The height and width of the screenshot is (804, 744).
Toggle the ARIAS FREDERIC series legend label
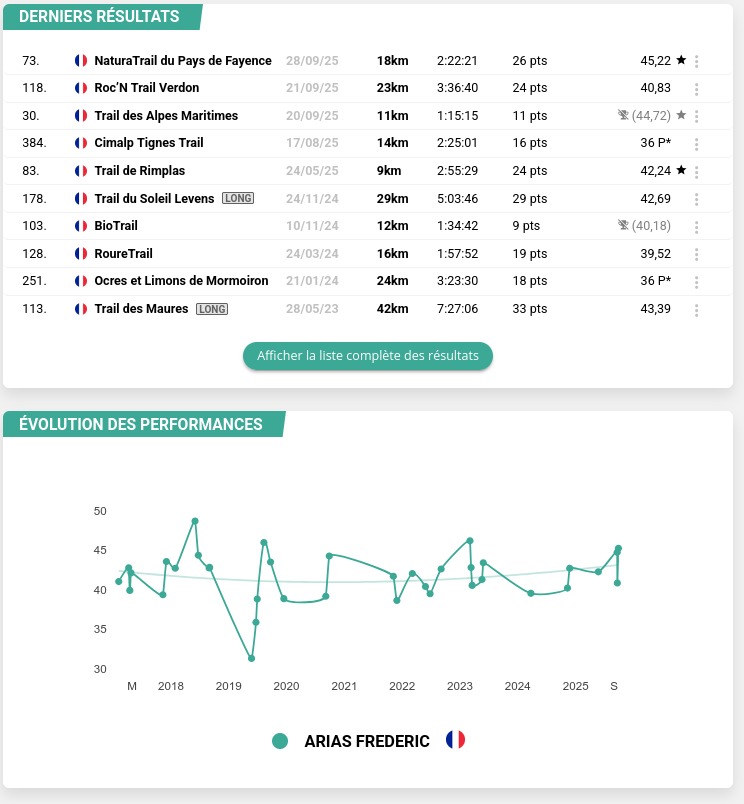367,741
